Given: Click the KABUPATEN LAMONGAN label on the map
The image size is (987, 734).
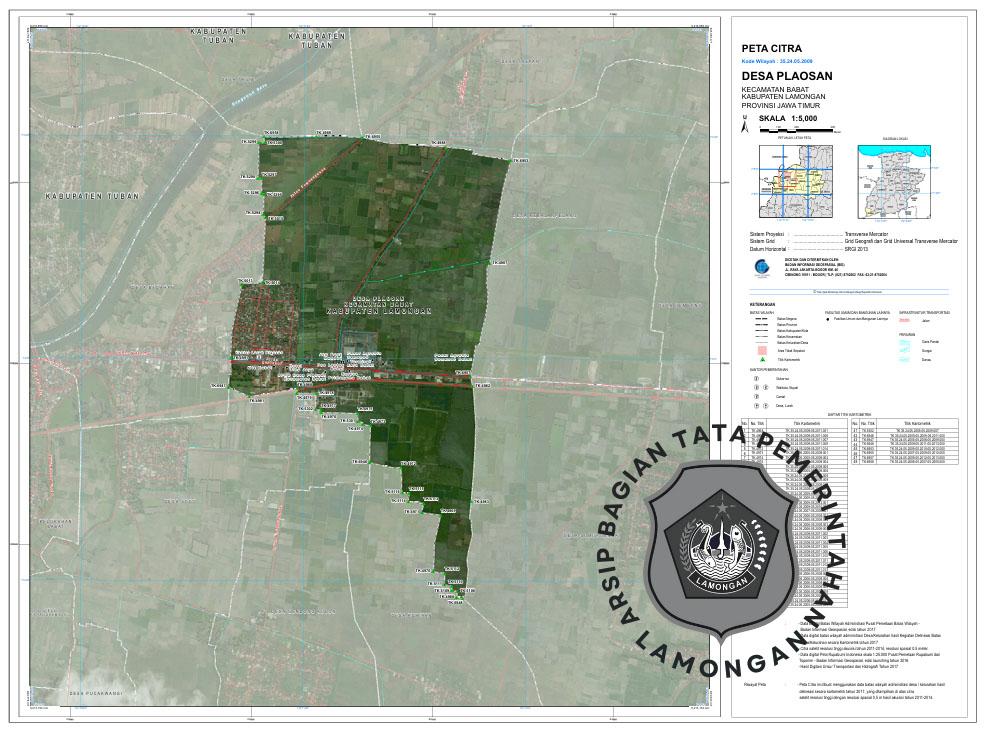Looking at the screenshot, I should click(379, 311).
